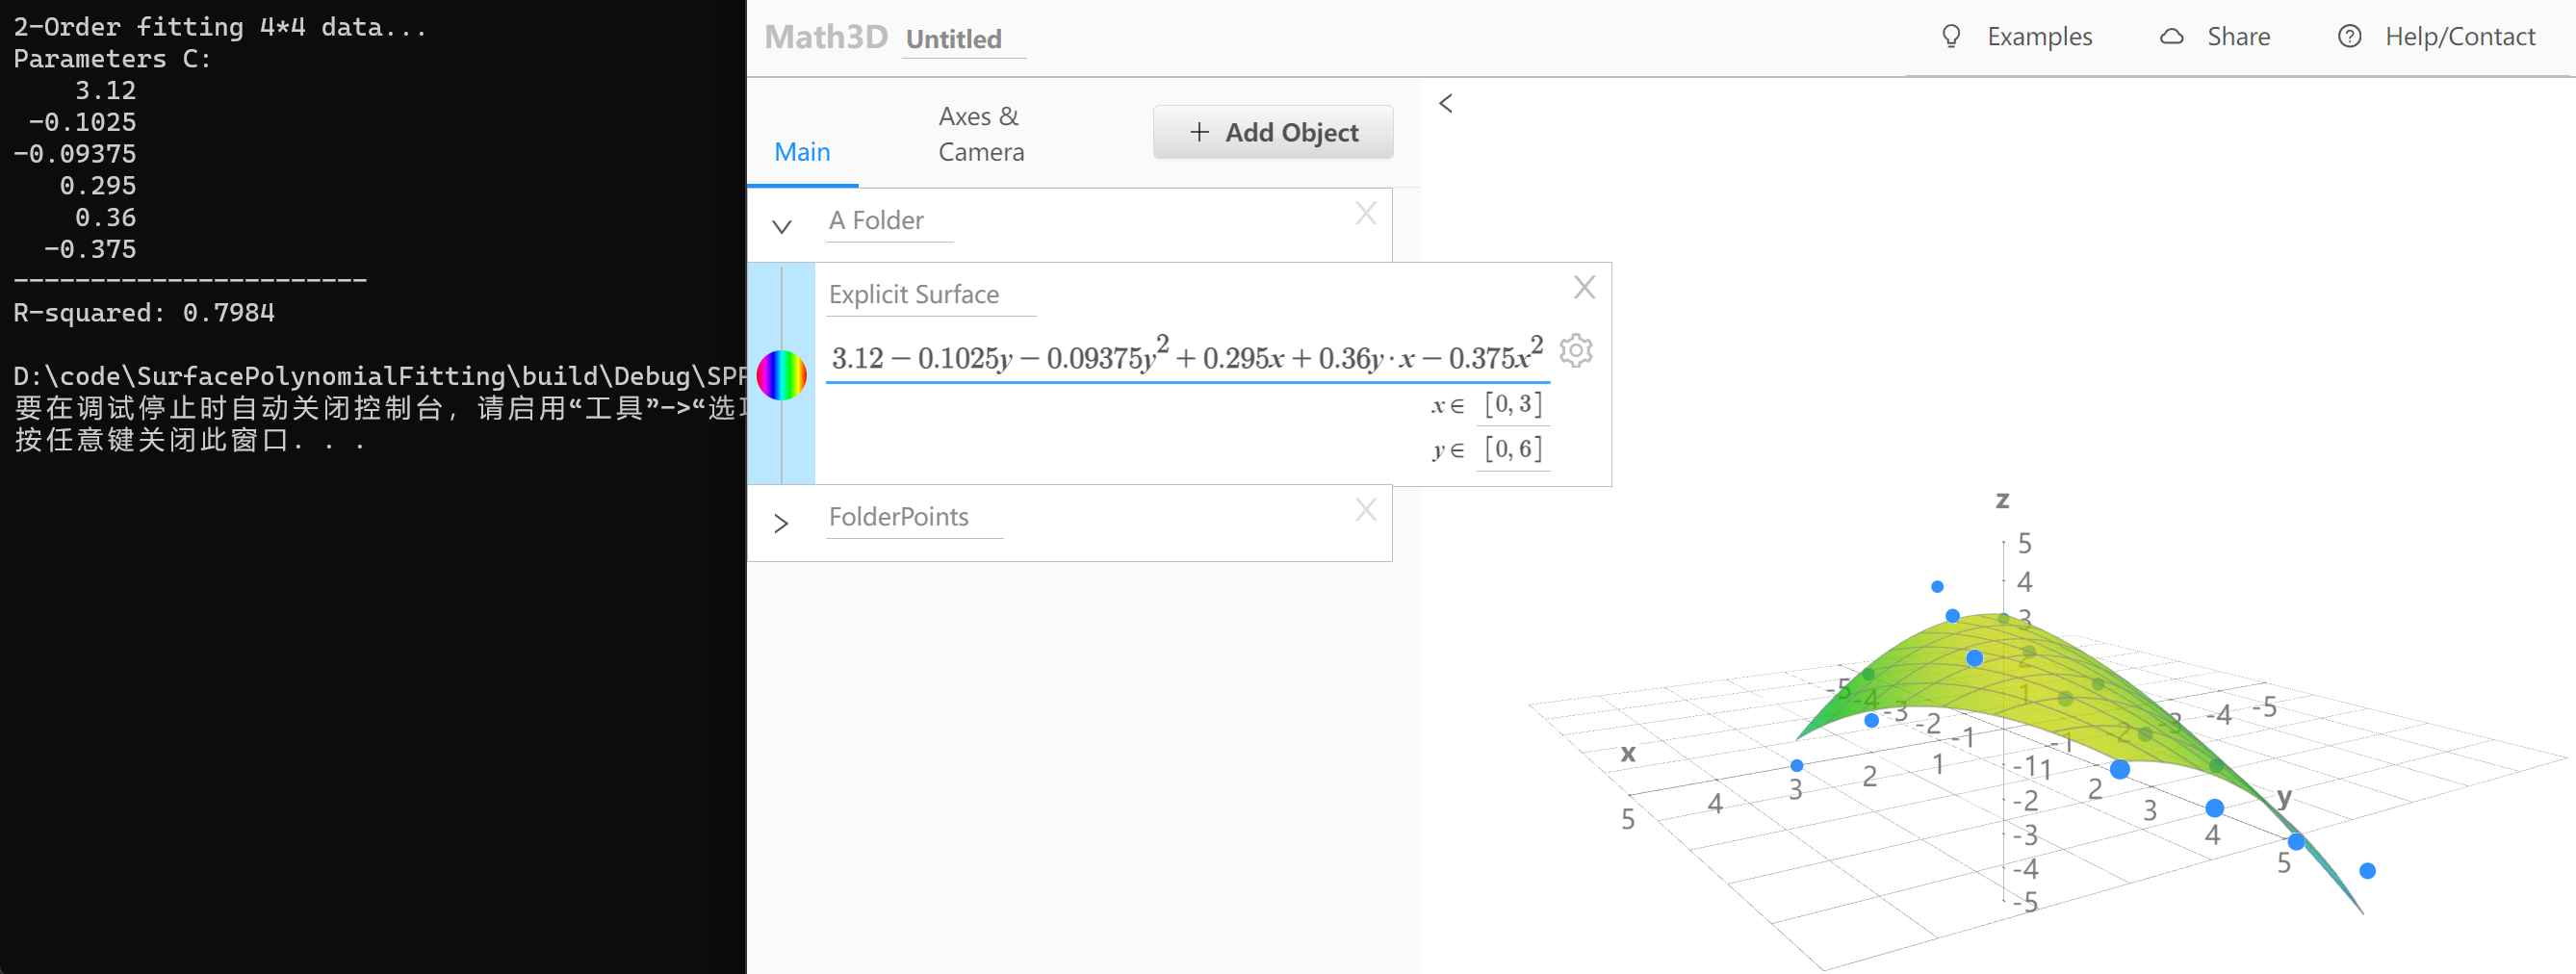
Task: Edit the surface formula expression
Action: [1187, 356]
